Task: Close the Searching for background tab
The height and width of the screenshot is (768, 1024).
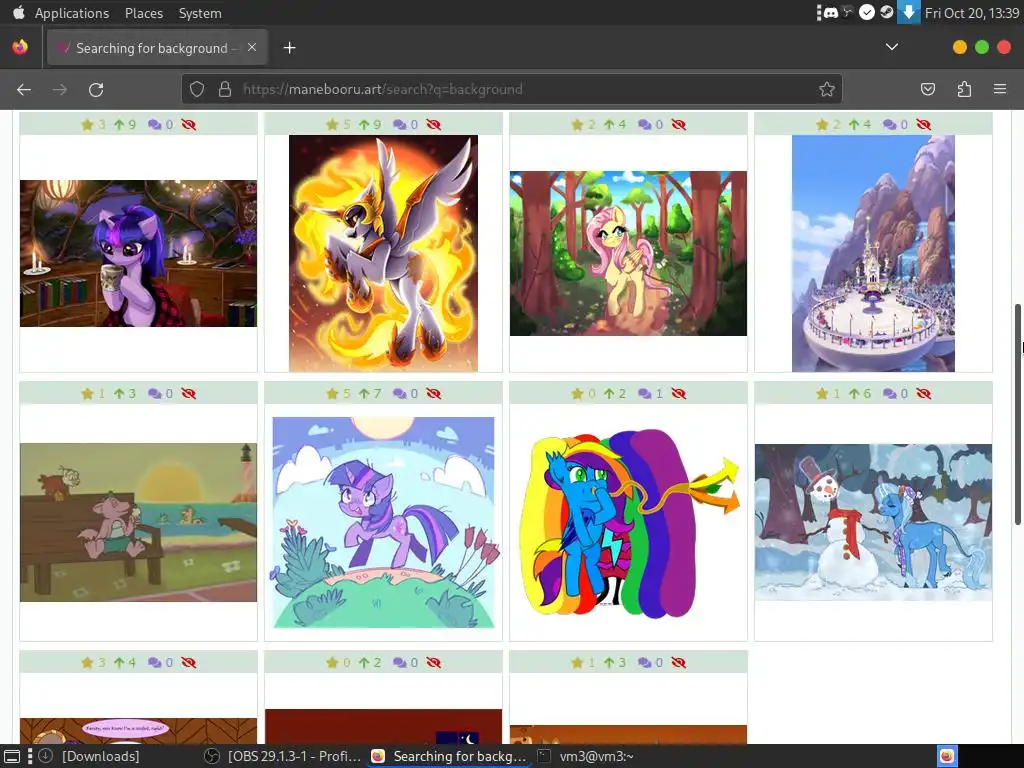Action: [252, 48]
